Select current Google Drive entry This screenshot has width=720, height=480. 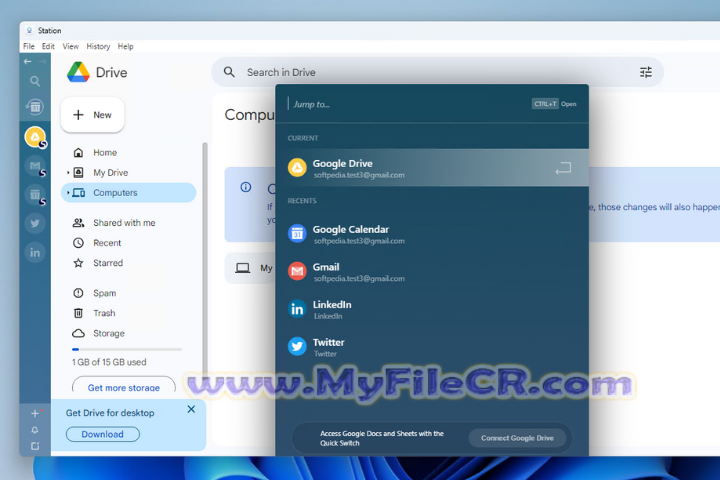(432, 168)
